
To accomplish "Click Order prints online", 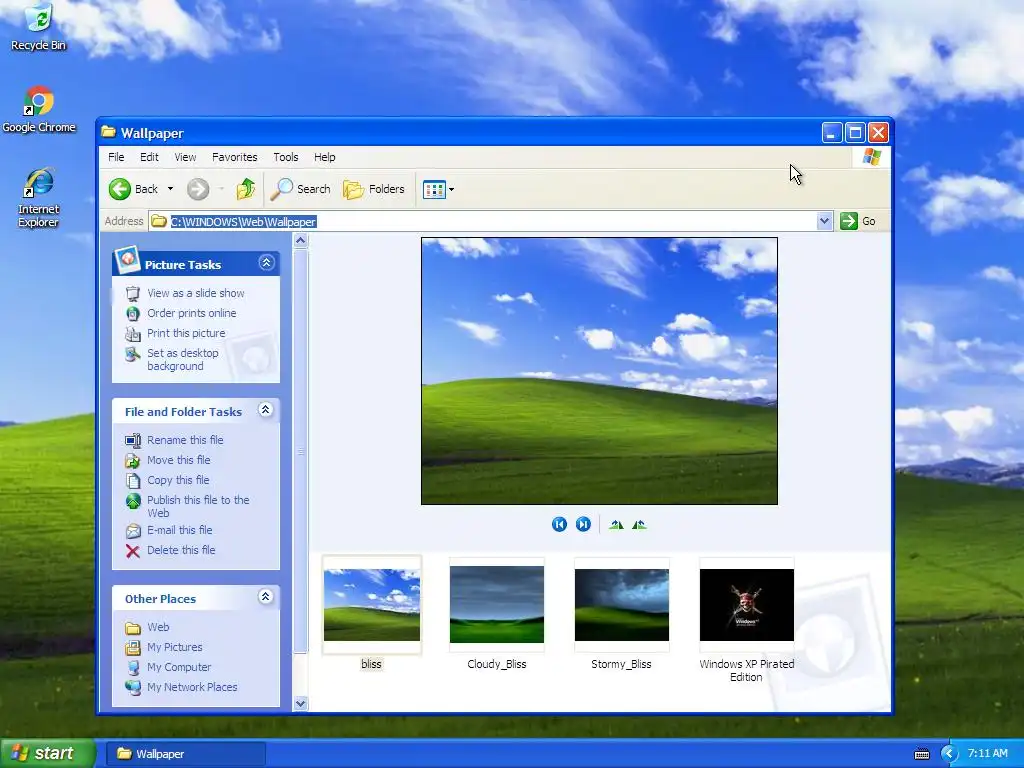I will (x=191, y=313).
